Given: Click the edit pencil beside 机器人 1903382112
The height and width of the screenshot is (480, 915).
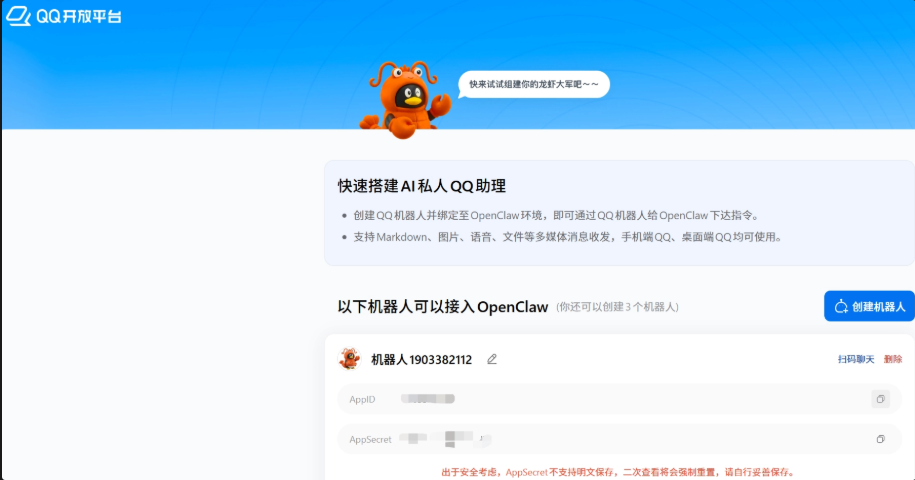Looking at the screenshot, I should tap(492, 359).
